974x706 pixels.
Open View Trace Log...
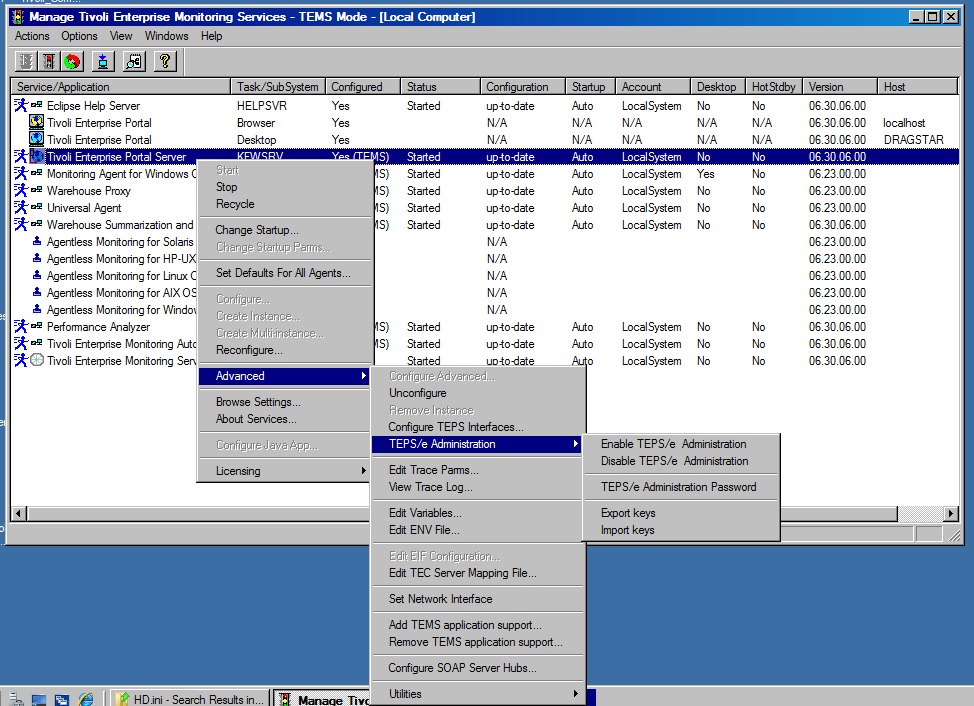[x=478, y=487]
